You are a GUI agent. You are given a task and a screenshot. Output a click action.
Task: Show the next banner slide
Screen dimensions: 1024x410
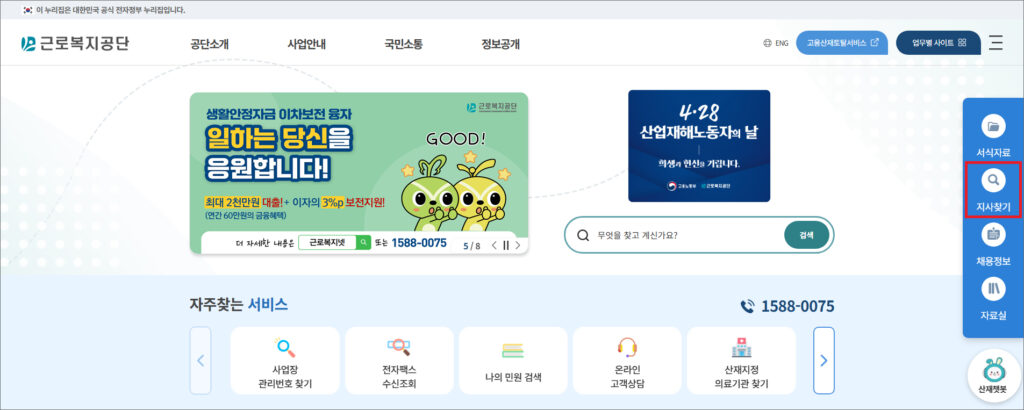518,245
